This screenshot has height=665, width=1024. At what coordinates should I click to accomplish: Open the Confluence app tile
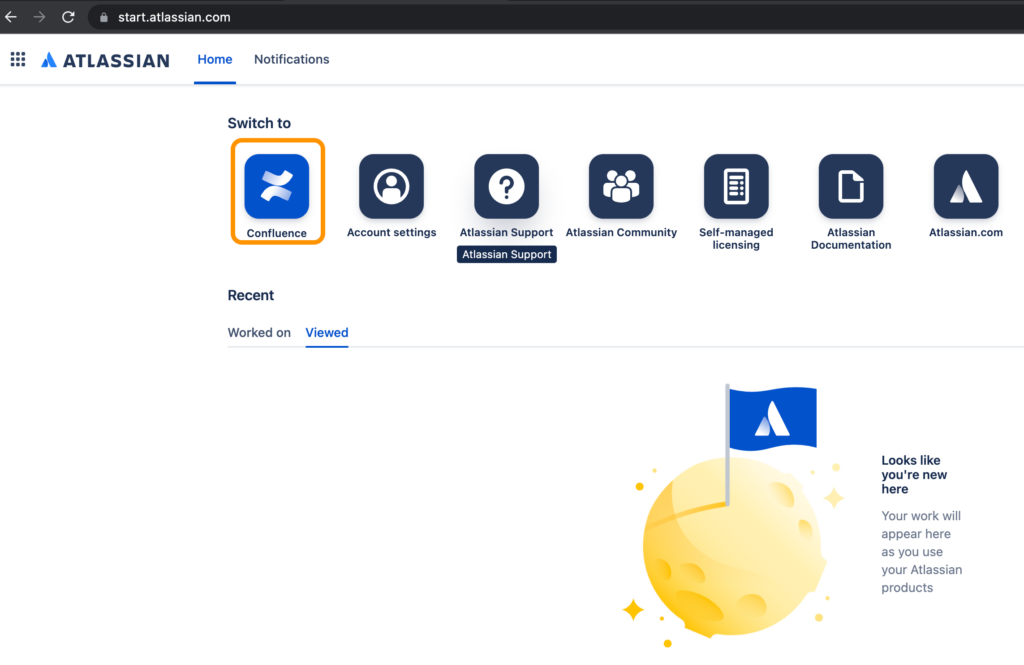[277, 186]
